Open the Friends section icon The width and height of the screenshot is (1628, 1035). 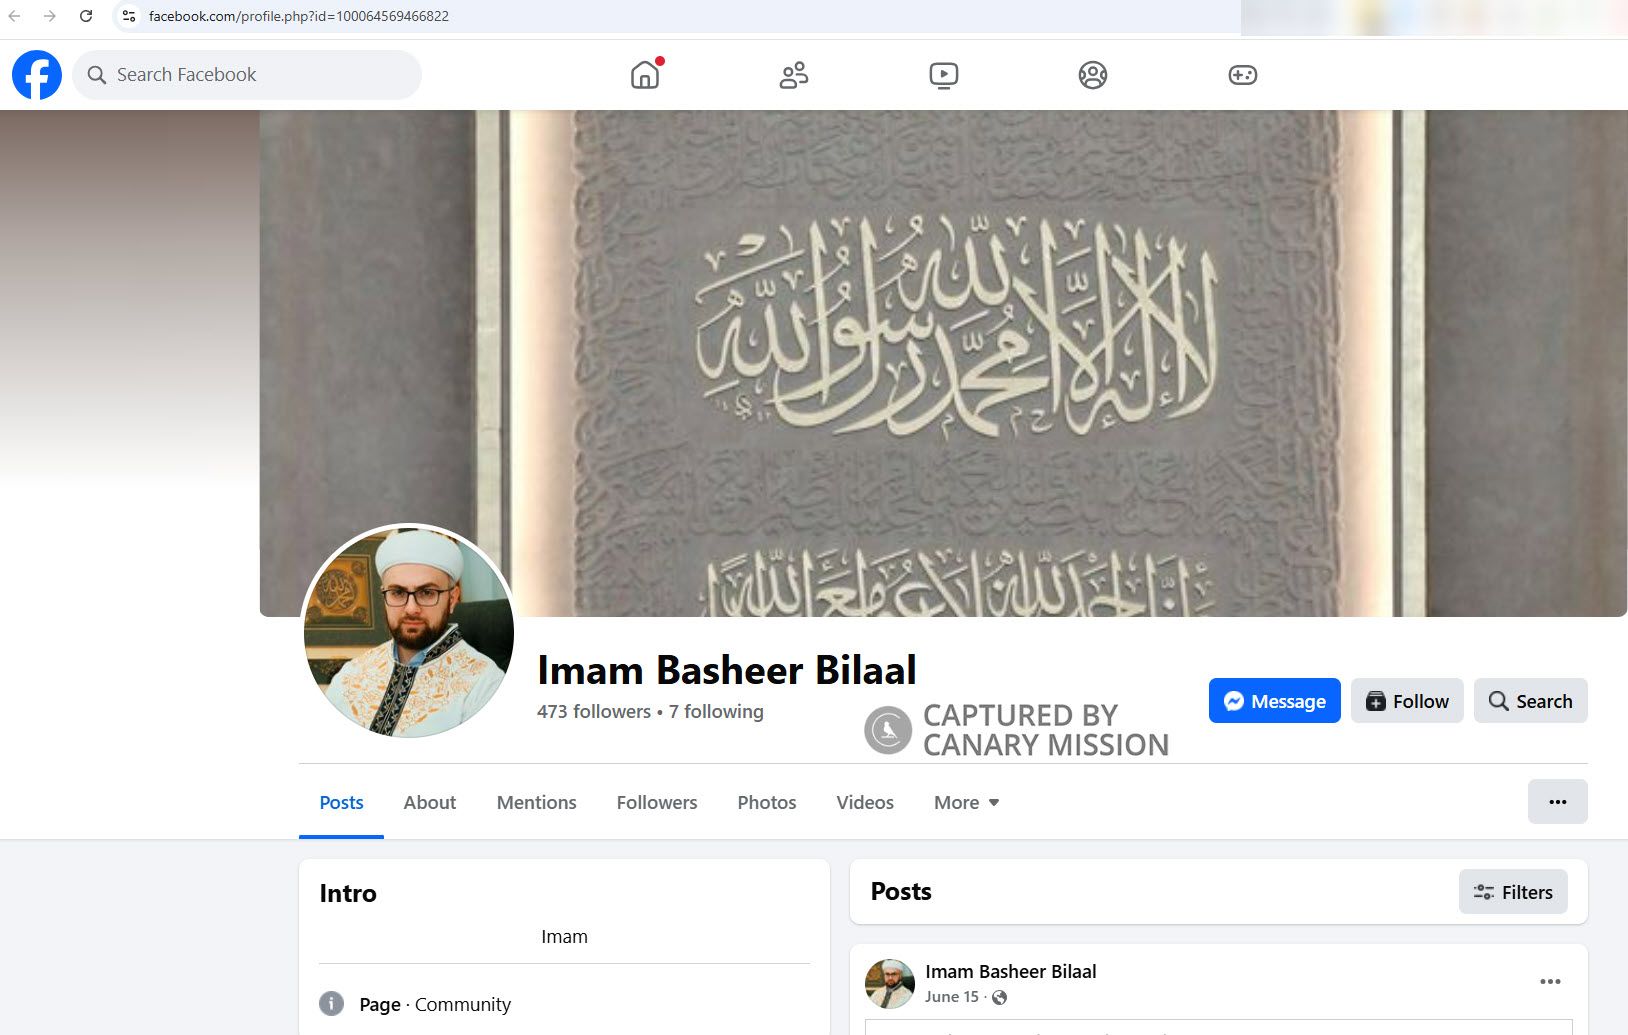tap(793, 74)
